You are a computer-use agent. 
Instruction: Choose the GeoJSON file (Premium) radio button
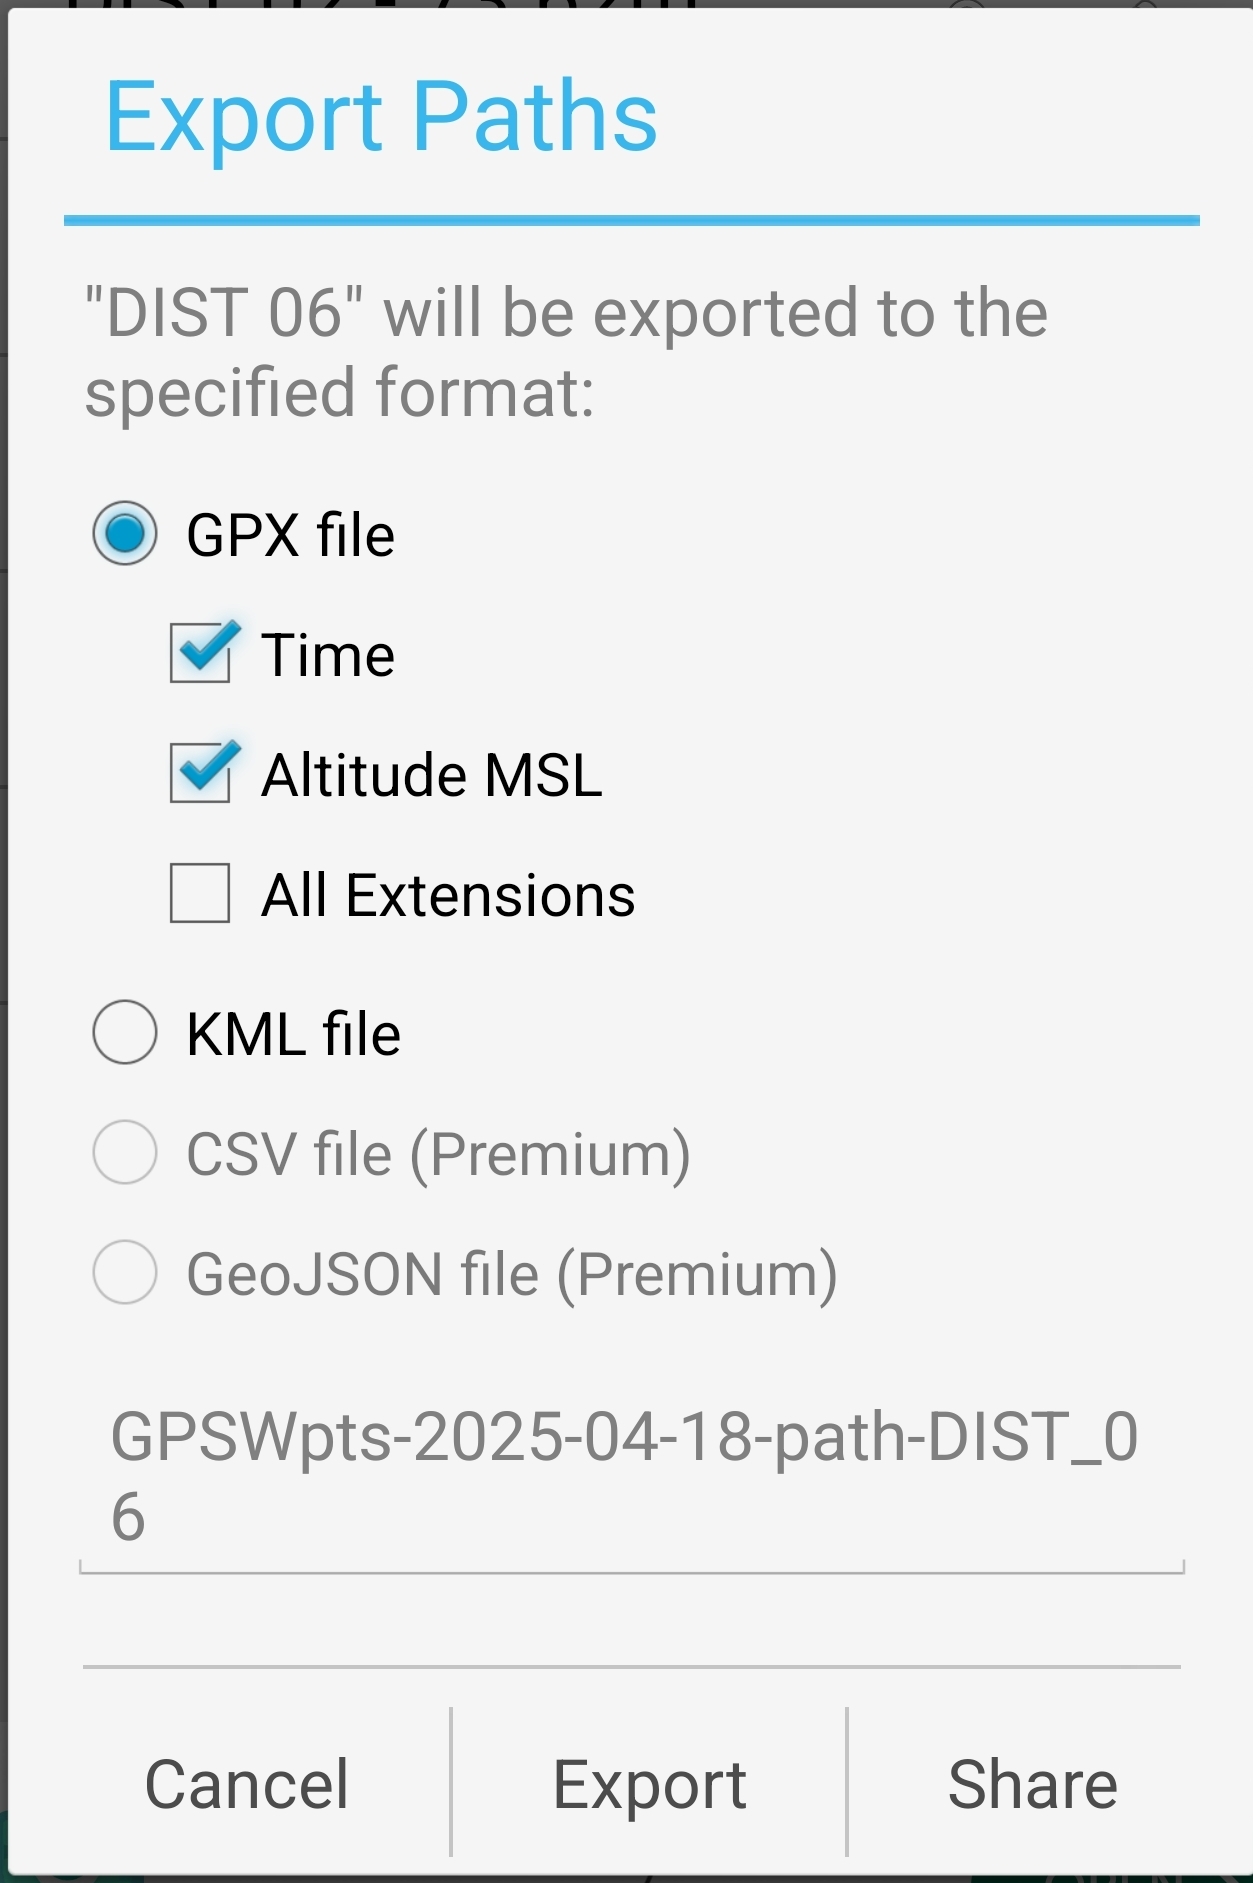pyautogui.click(x=125, y=1273)
